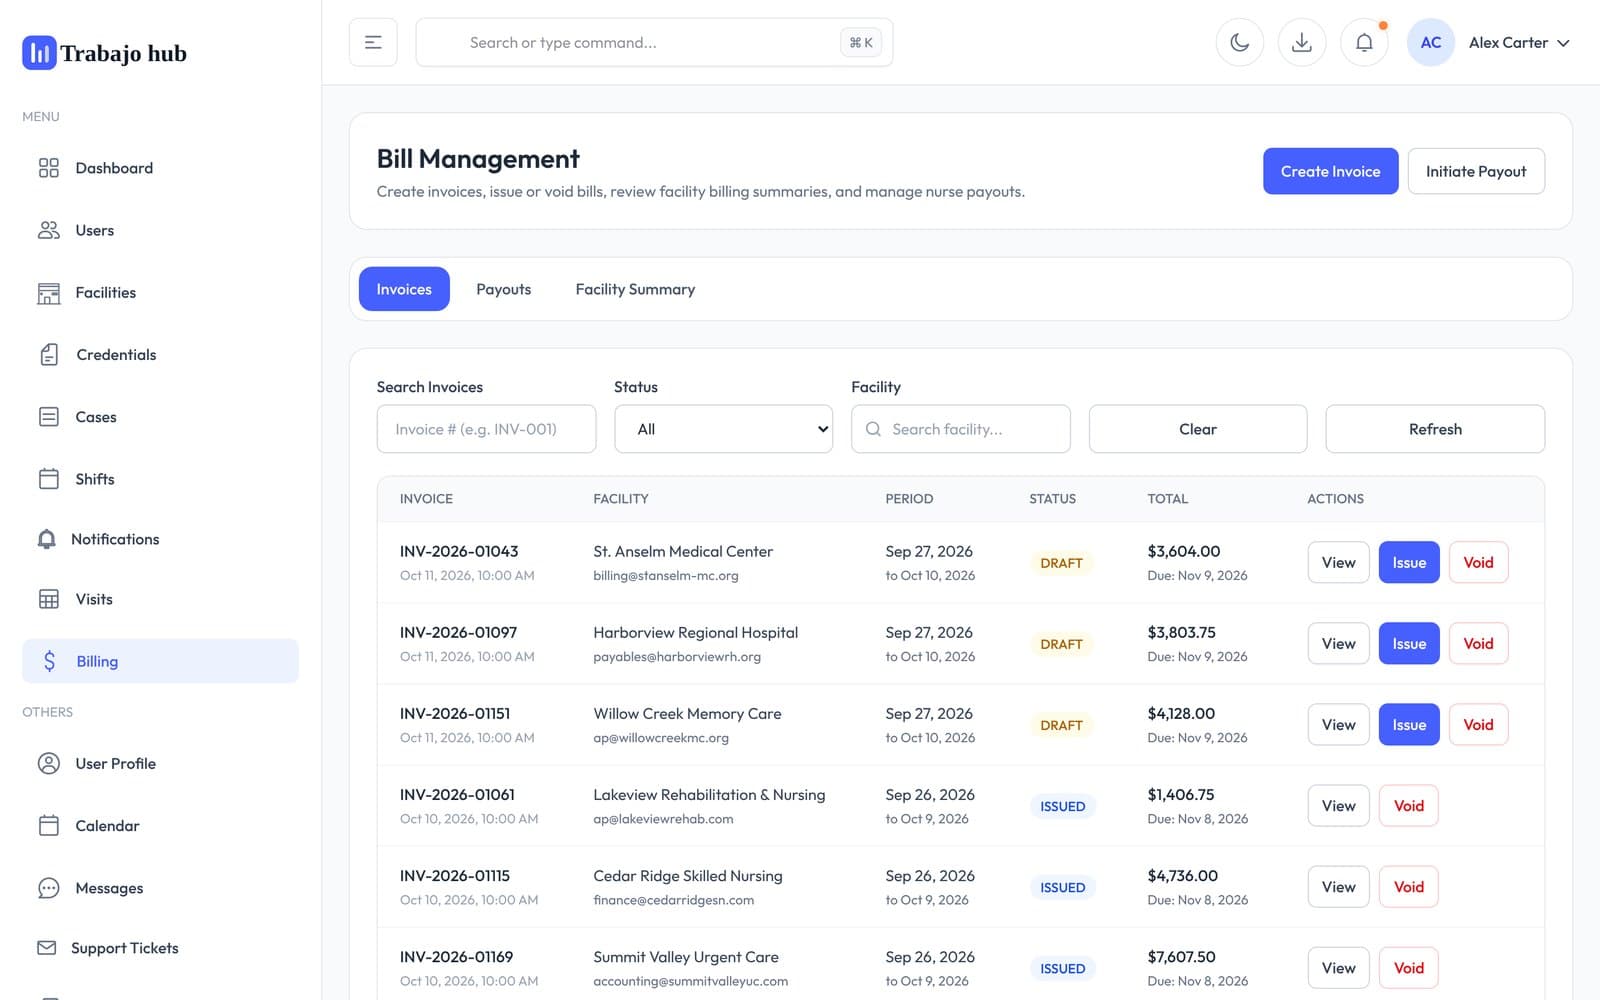Click the Invoice number search field
The height and width of the screenshot is (1000, 1600).
pos(486,429)
